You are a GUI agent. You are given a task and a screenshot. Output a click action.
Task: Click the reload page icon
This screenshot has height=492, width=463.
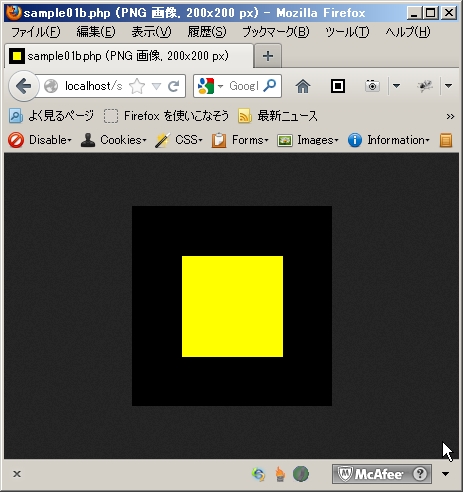click(x=173, y=86)
